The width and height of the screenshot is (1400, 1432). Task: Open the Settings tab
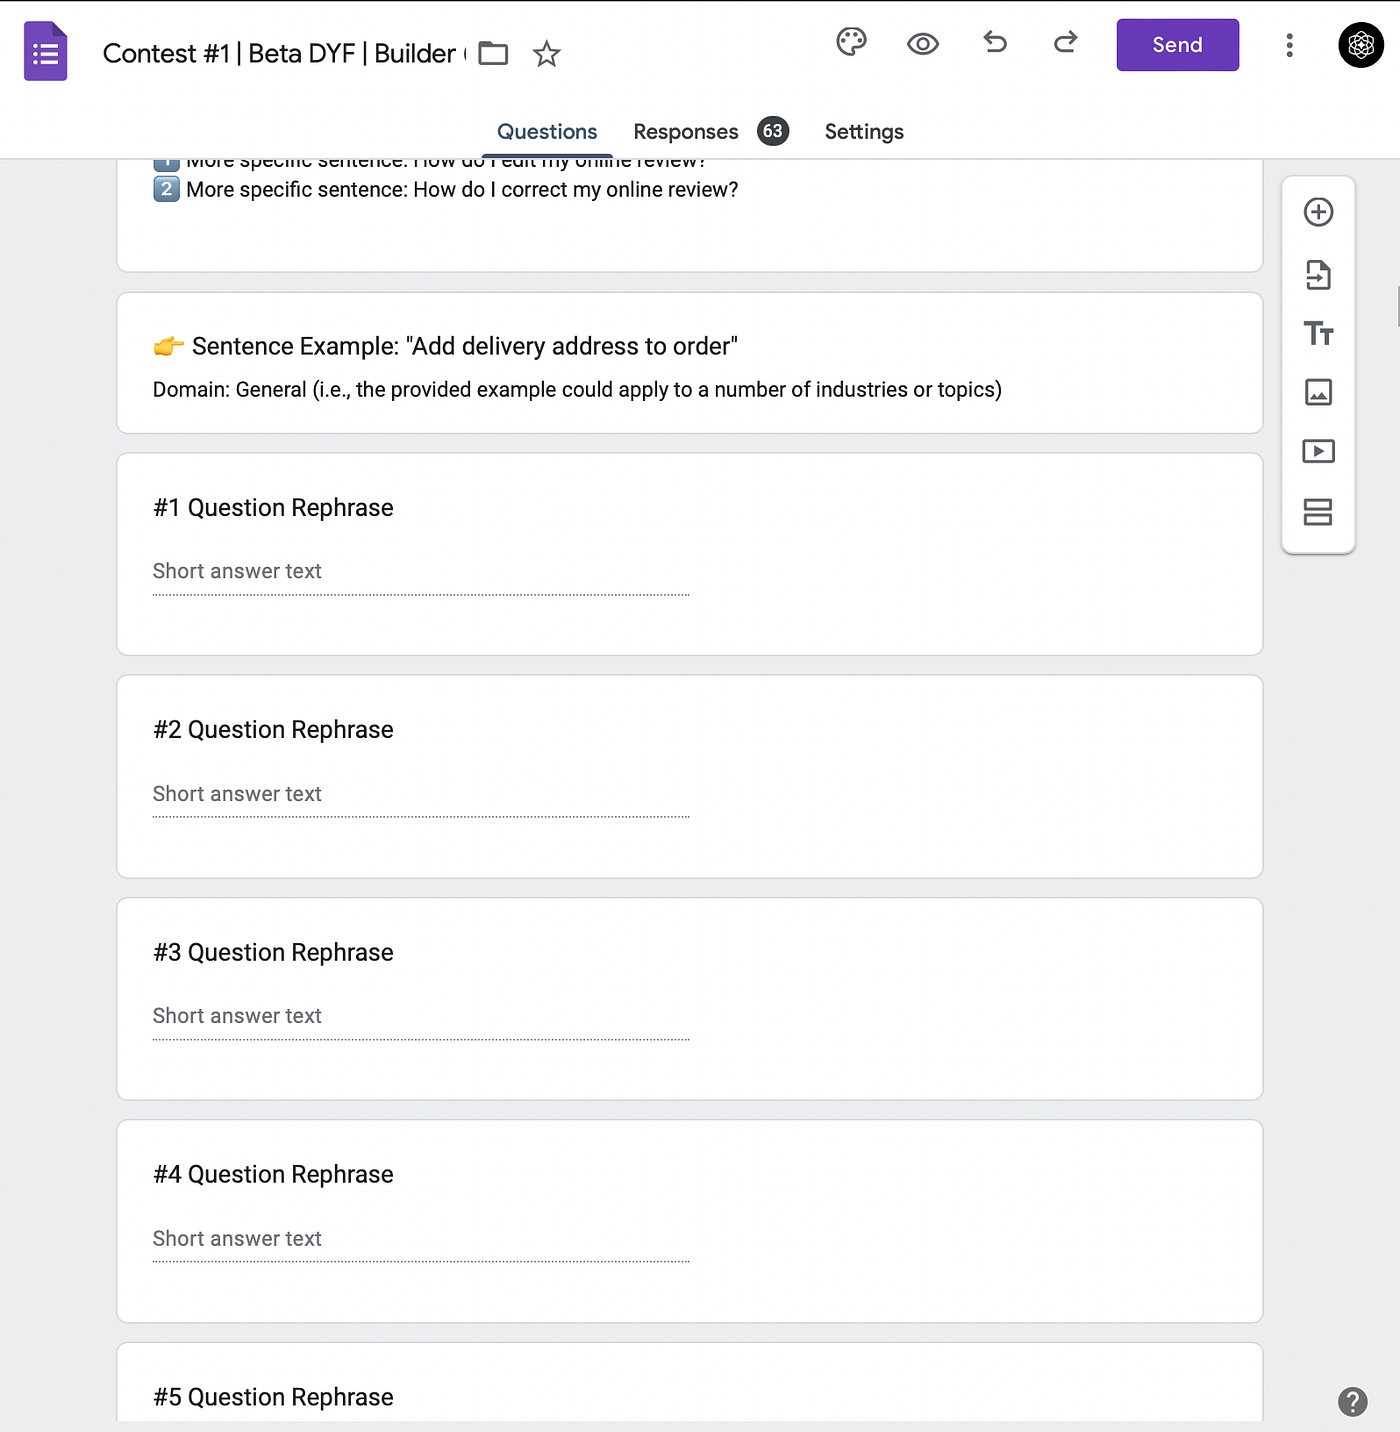[864, 131]
